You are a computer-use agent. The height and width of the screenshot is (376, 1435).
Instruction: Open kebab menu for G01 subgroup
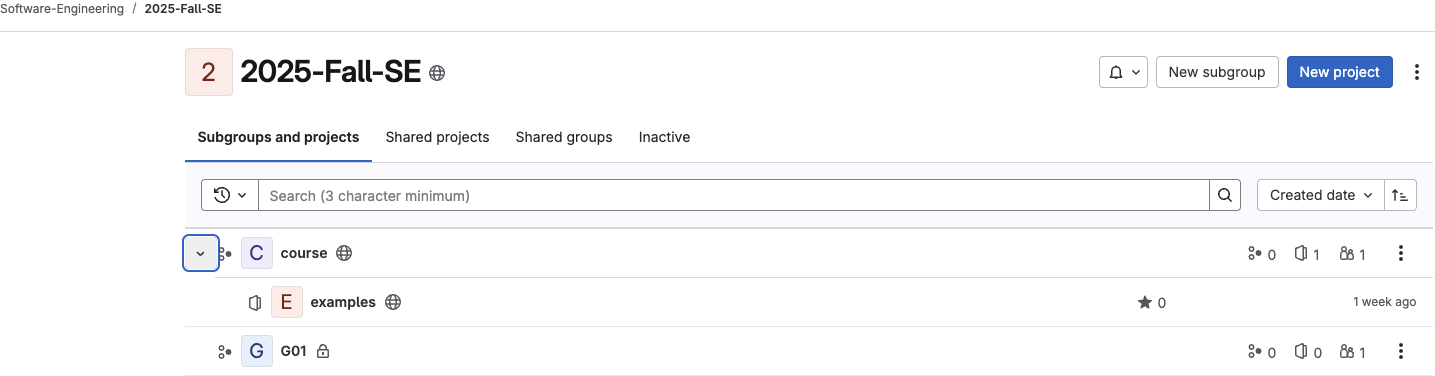[1401, 351]
